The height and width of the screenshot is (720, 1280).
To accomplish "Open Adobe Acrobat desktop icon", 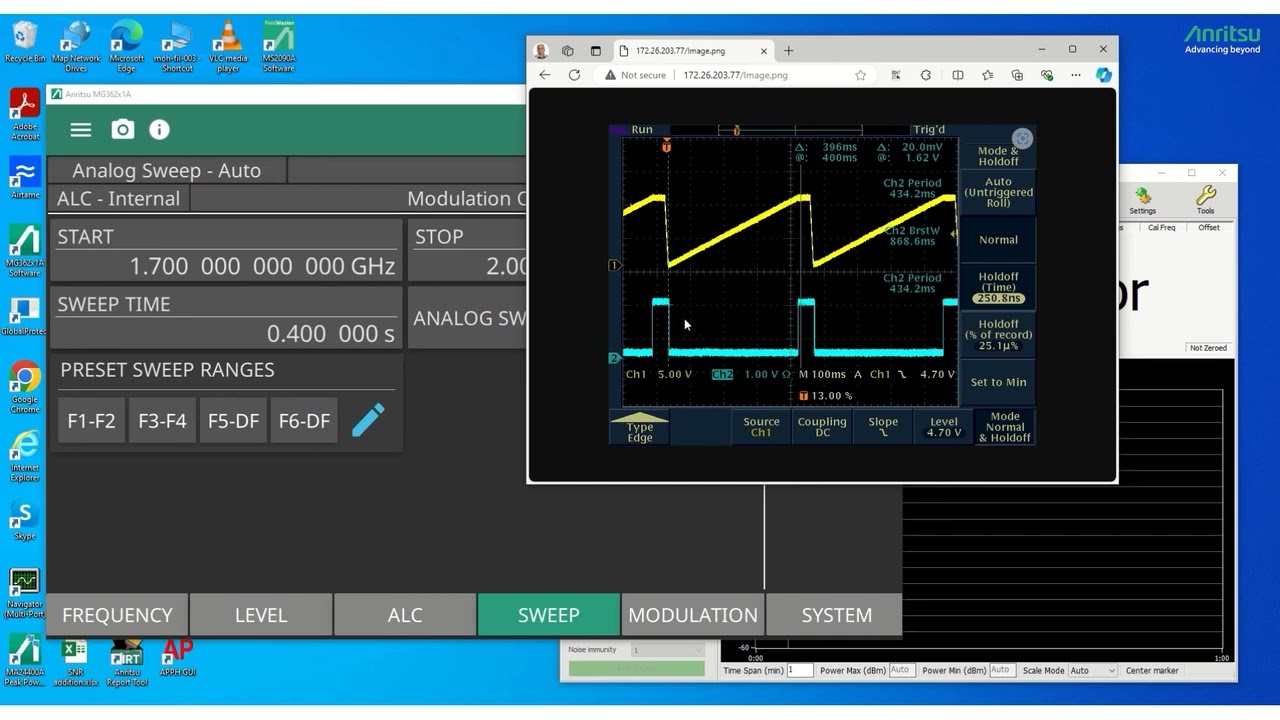I will point(25,115).
